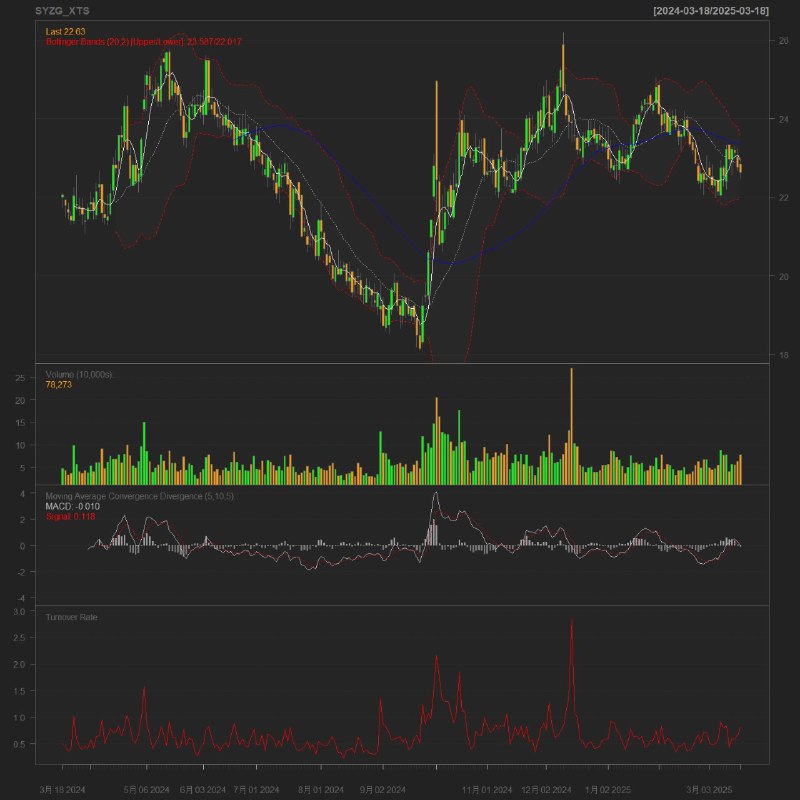
Task: Select the 78,273 volume value
Action: coord(60,384)
